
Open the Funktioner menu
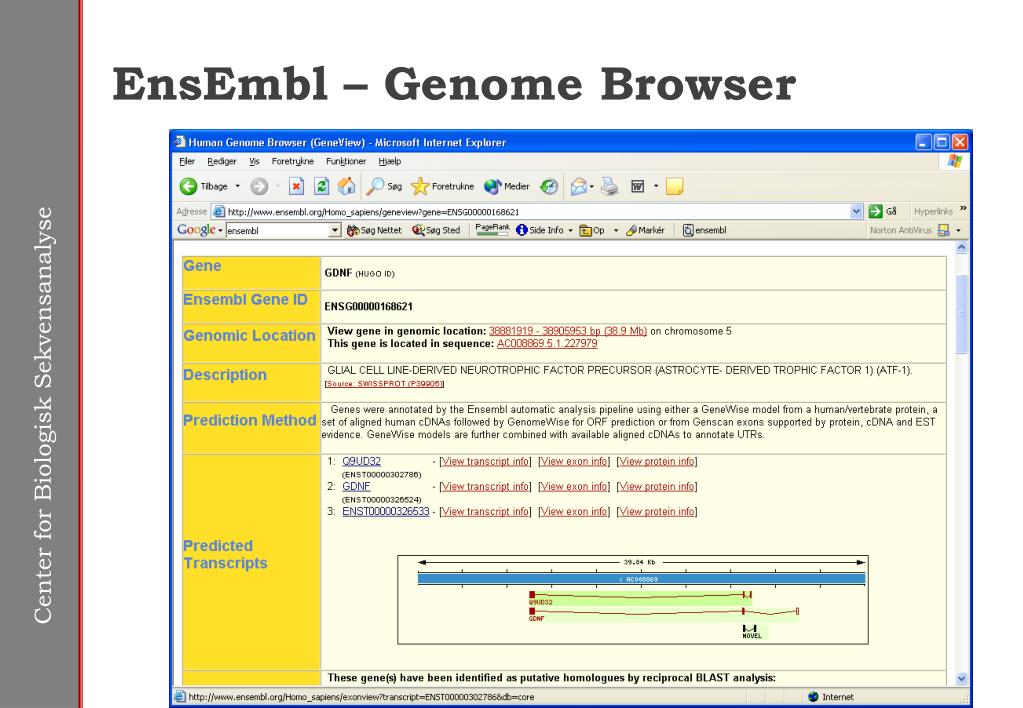pyautogui.click(x=346, y=161)
